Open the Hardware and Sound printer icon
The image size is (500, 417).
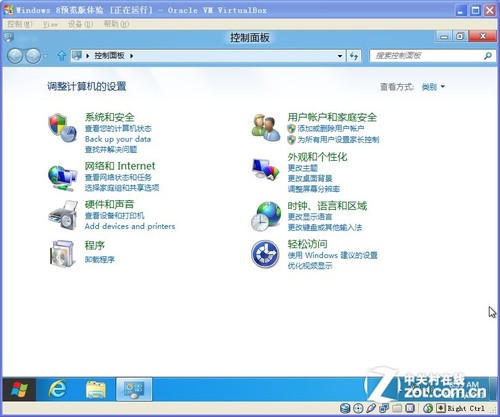(63, 215)
